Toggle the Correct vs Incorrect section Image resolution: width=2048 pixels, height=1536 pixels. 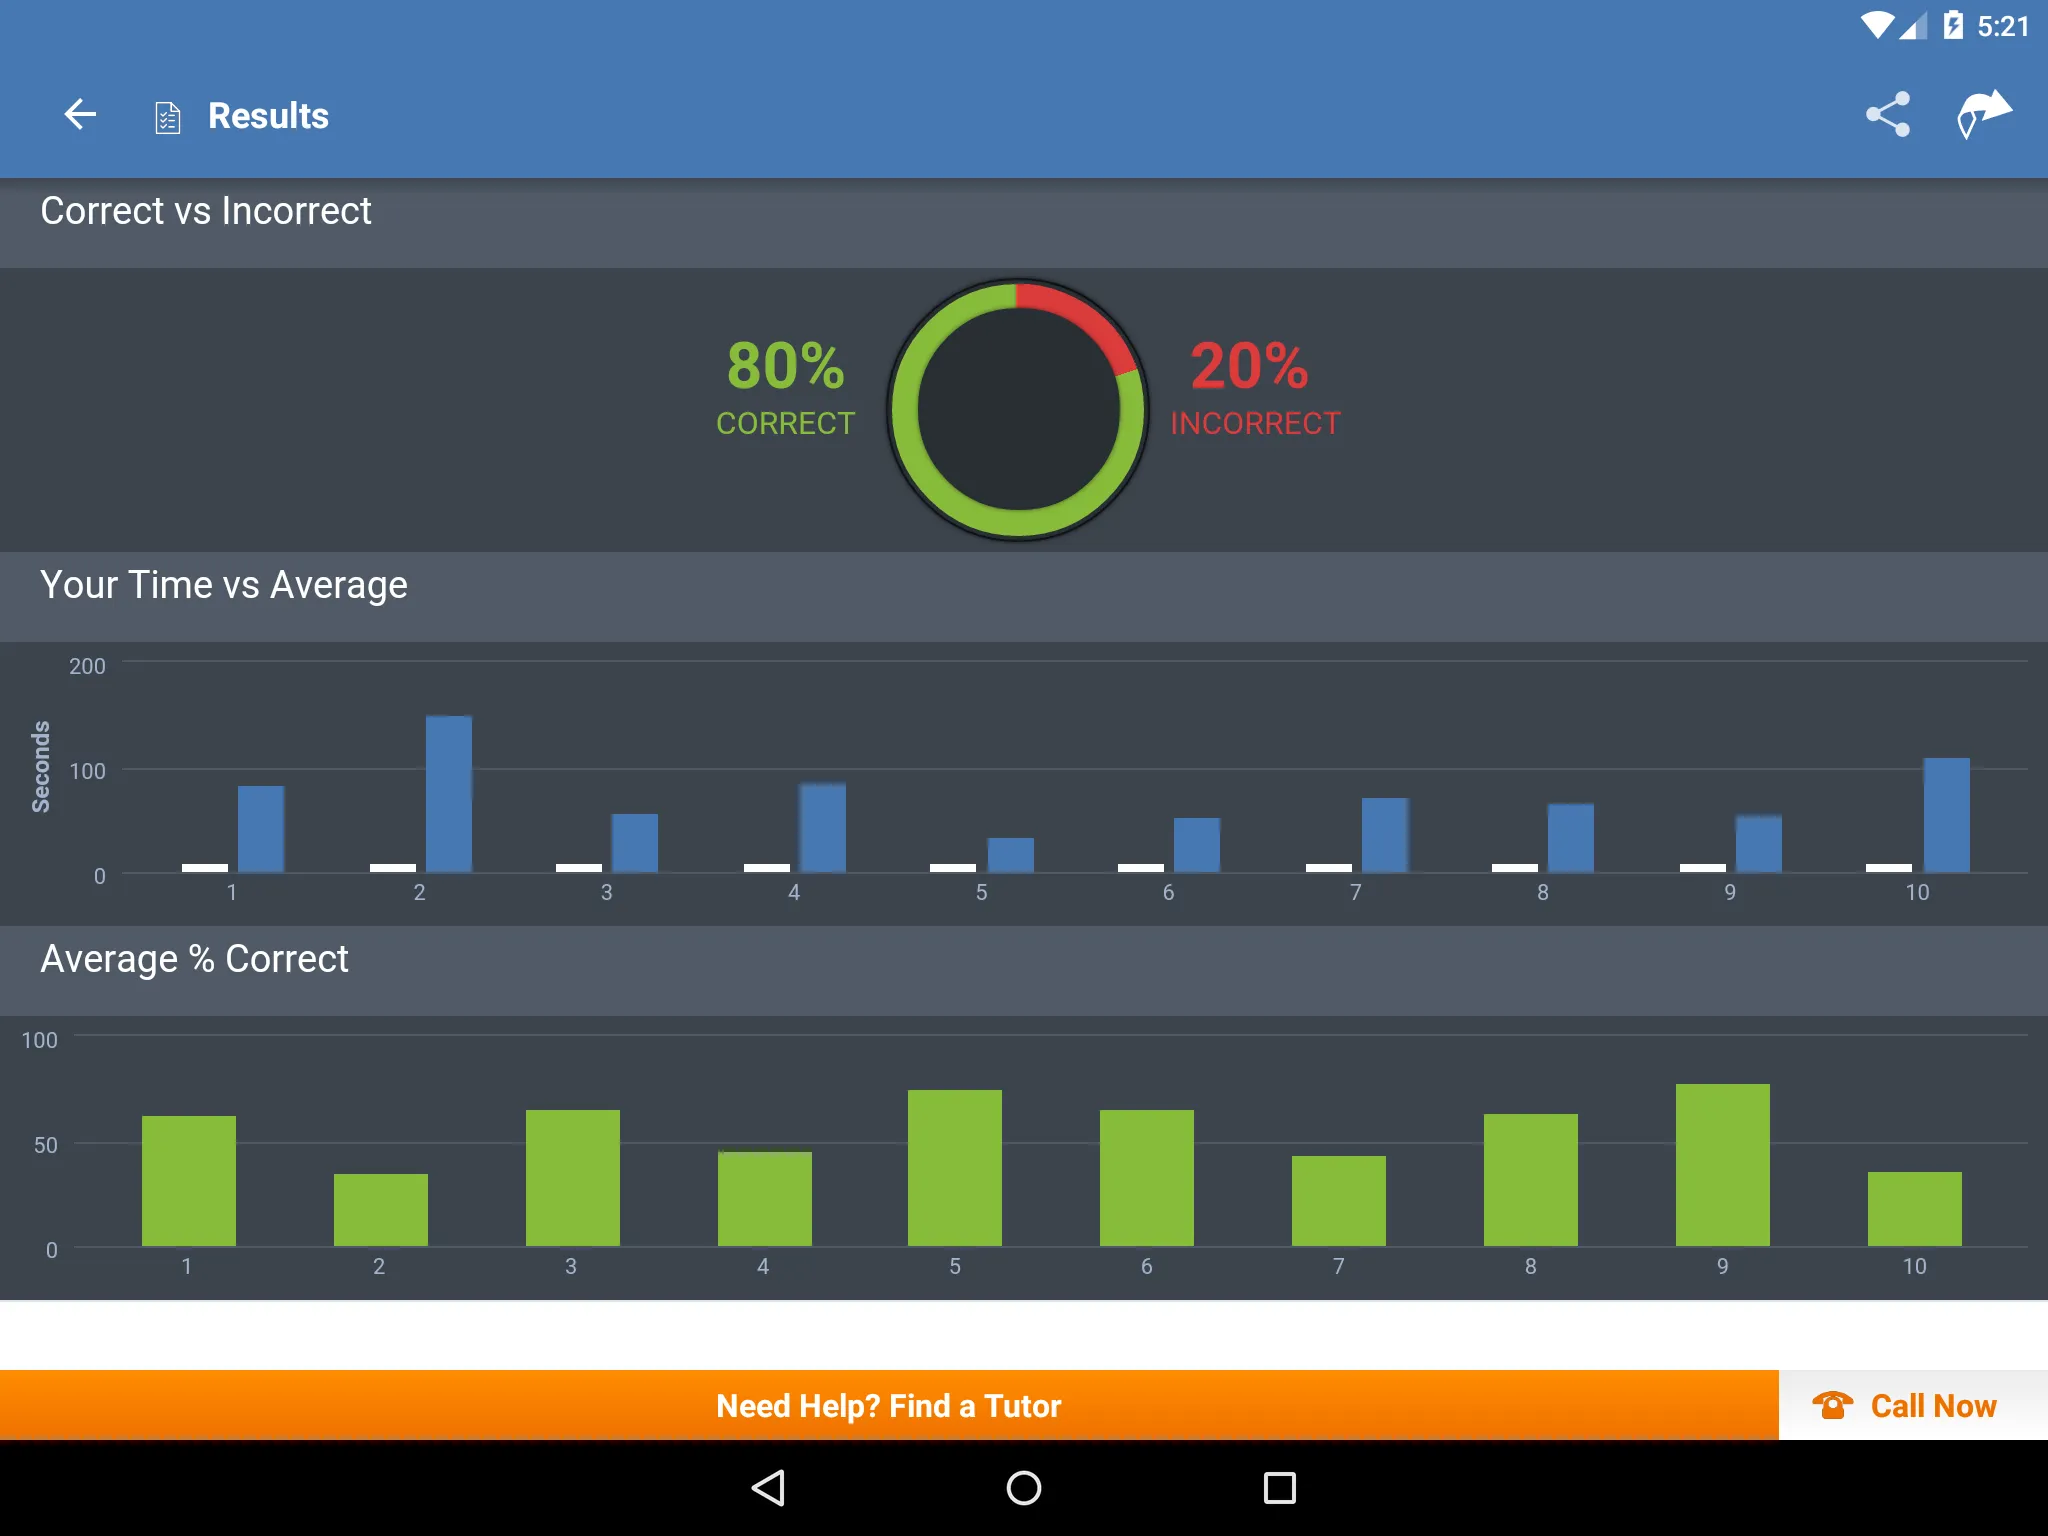[1024, 211]
